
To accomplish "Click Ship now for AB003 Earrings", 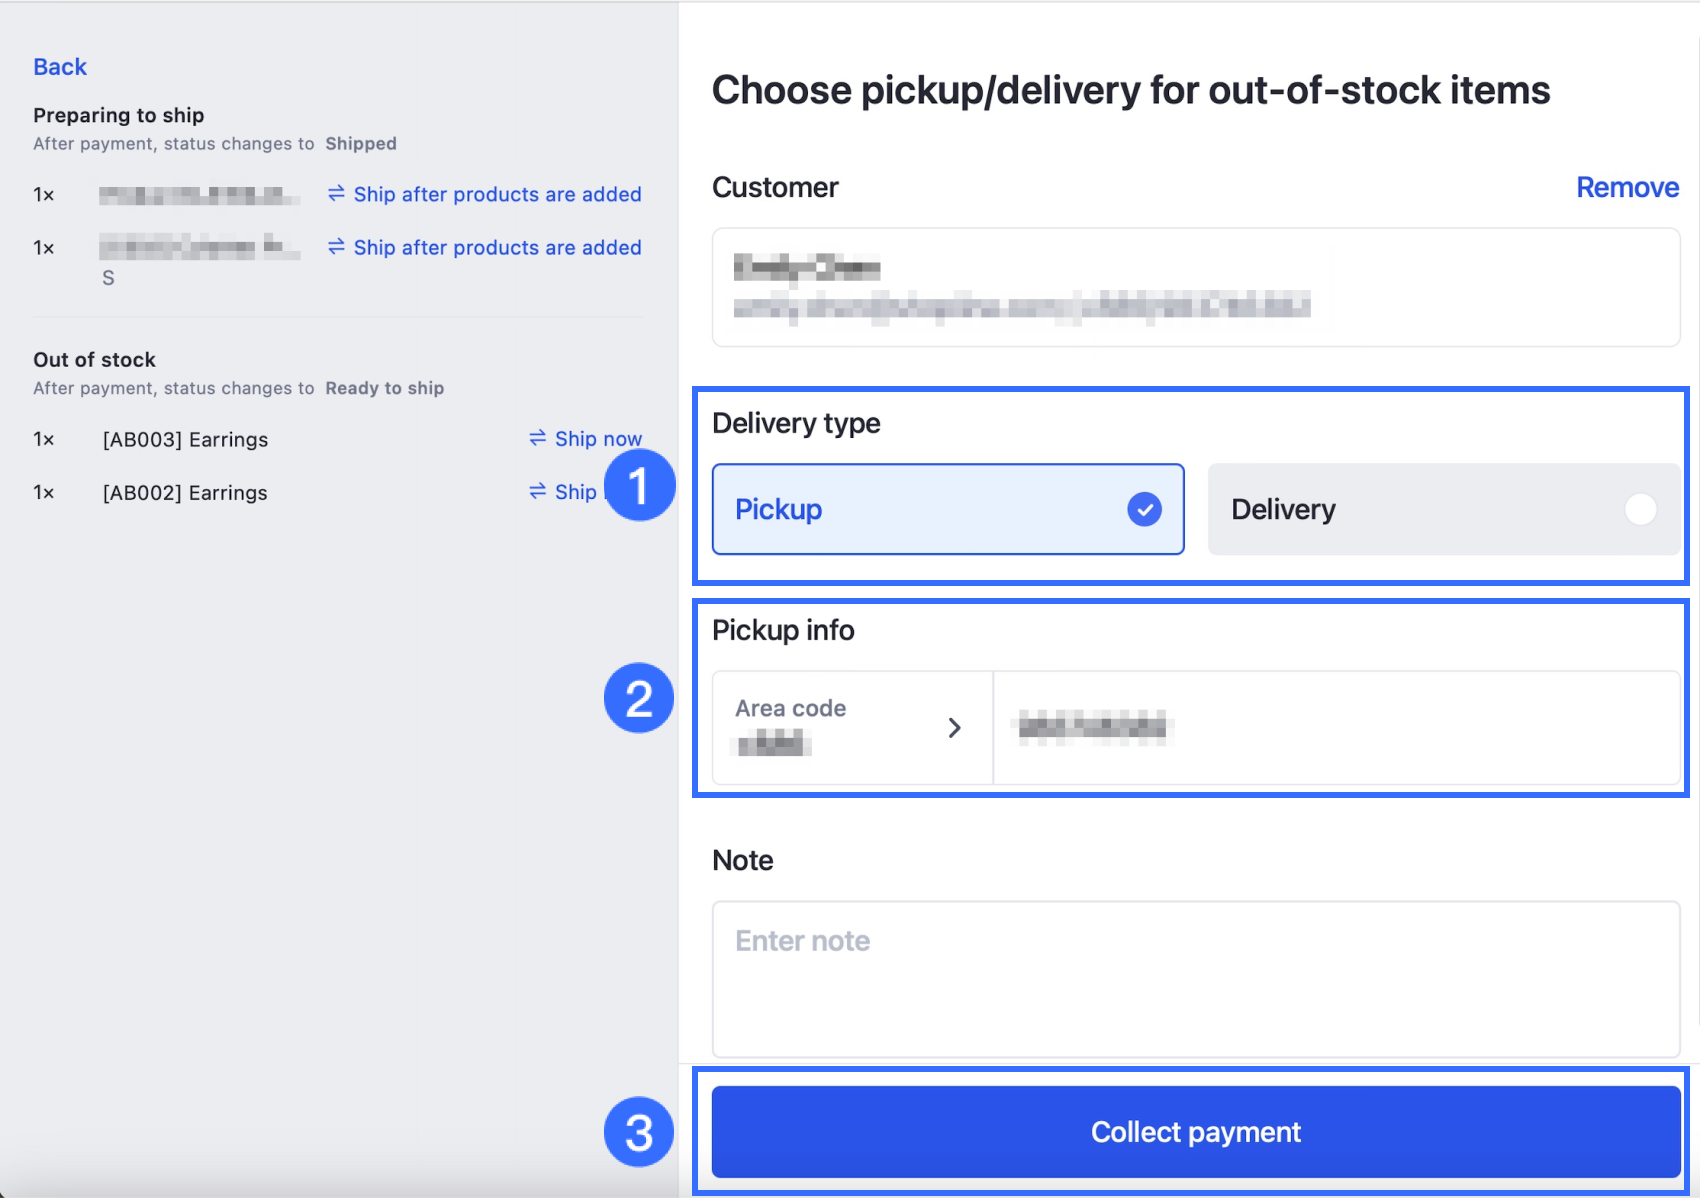I will [598, 439].
